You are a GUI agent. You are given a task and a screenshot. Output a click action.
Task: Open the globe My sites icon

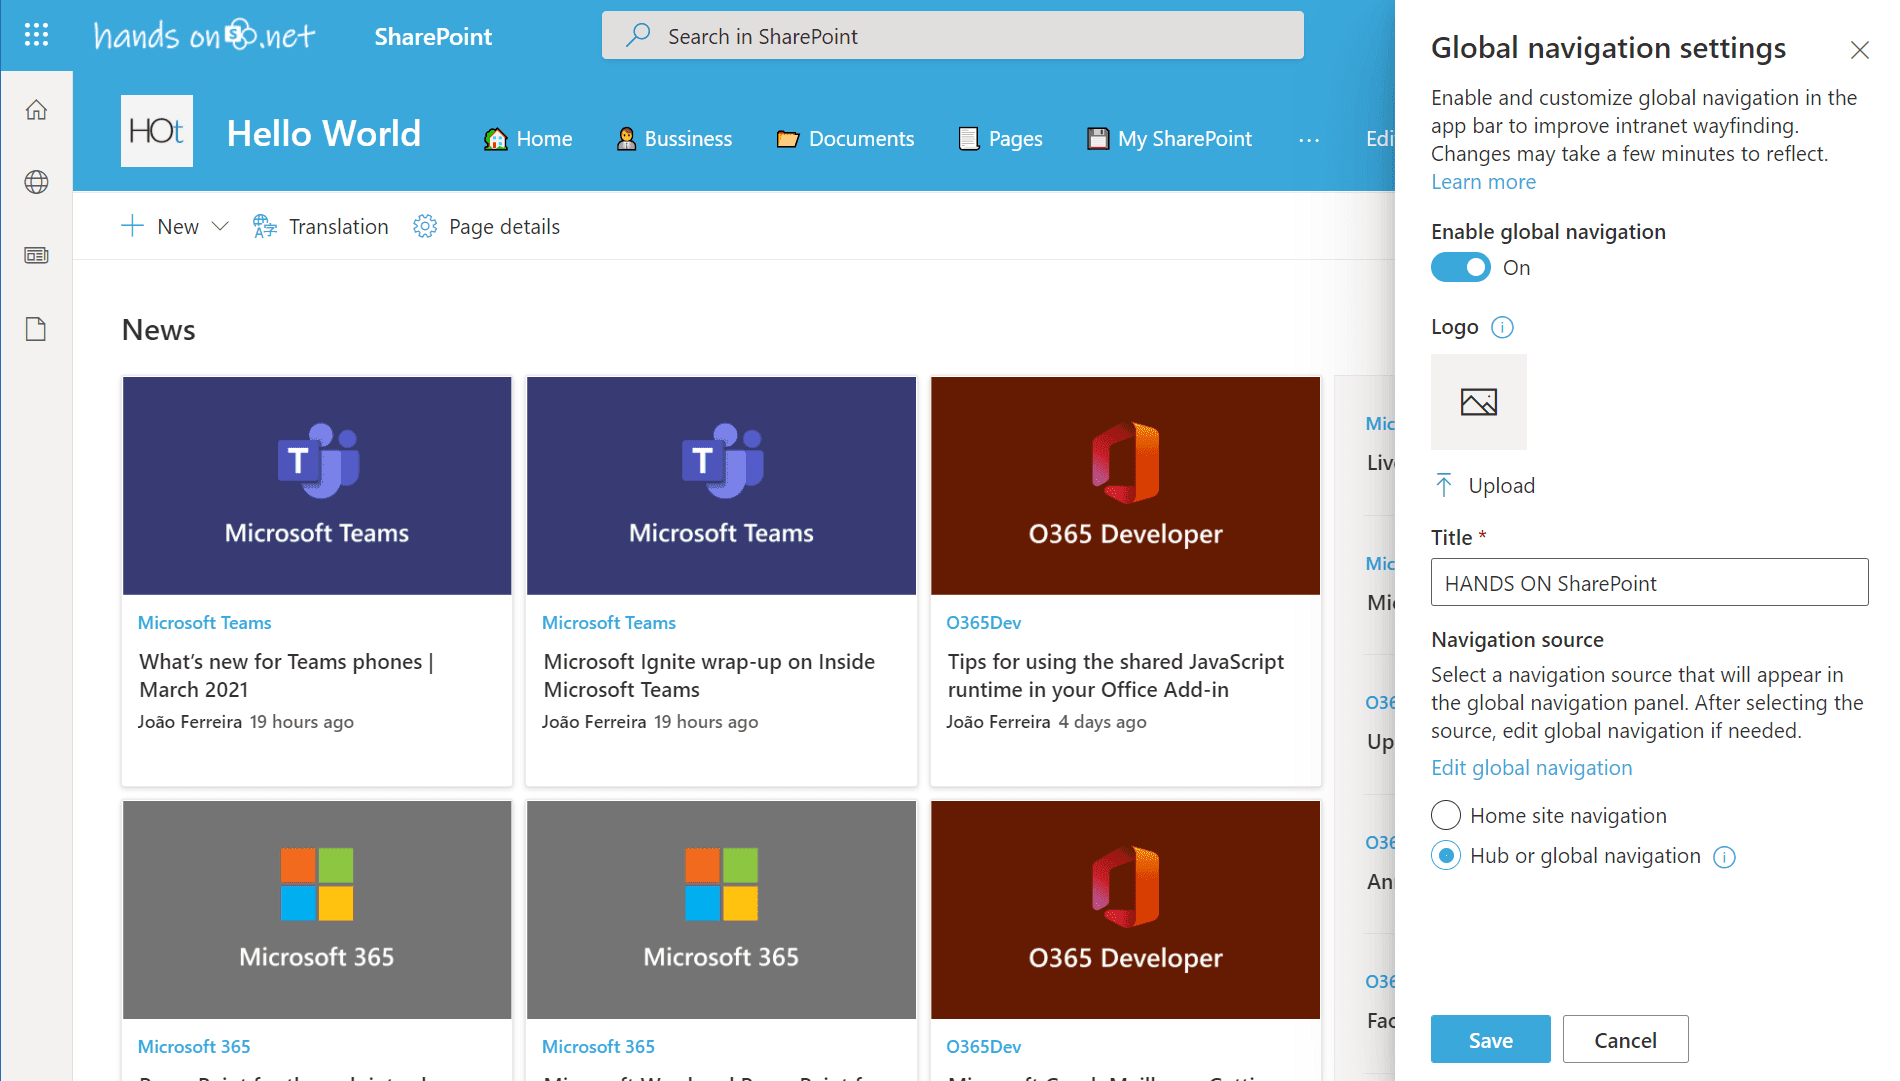(x=36, y=182)
